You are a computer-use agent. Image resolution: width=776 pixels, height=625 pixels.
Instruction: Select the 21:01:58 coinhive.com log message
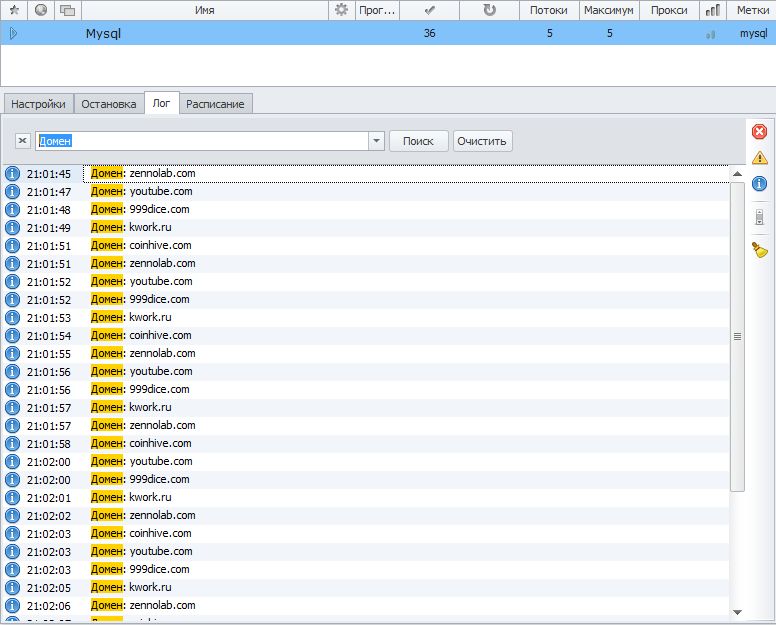tap(141, 443)
